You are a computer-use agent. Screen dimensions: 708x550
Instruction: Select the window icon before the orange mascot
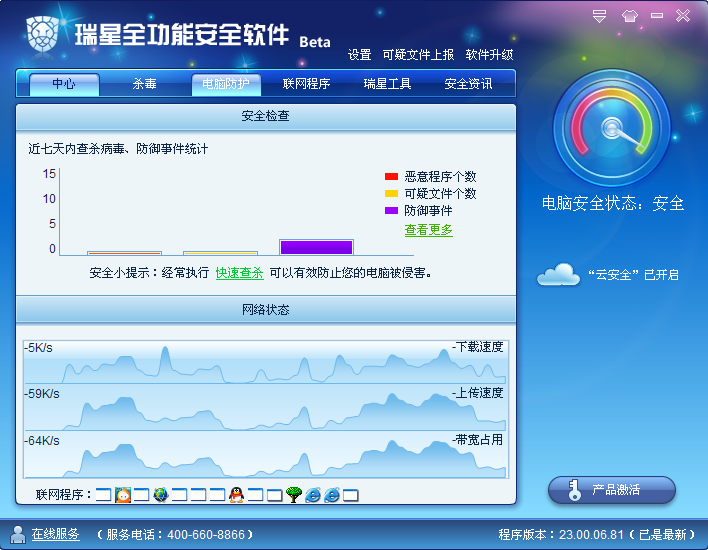pyautogui.click(x=103, y=495)
